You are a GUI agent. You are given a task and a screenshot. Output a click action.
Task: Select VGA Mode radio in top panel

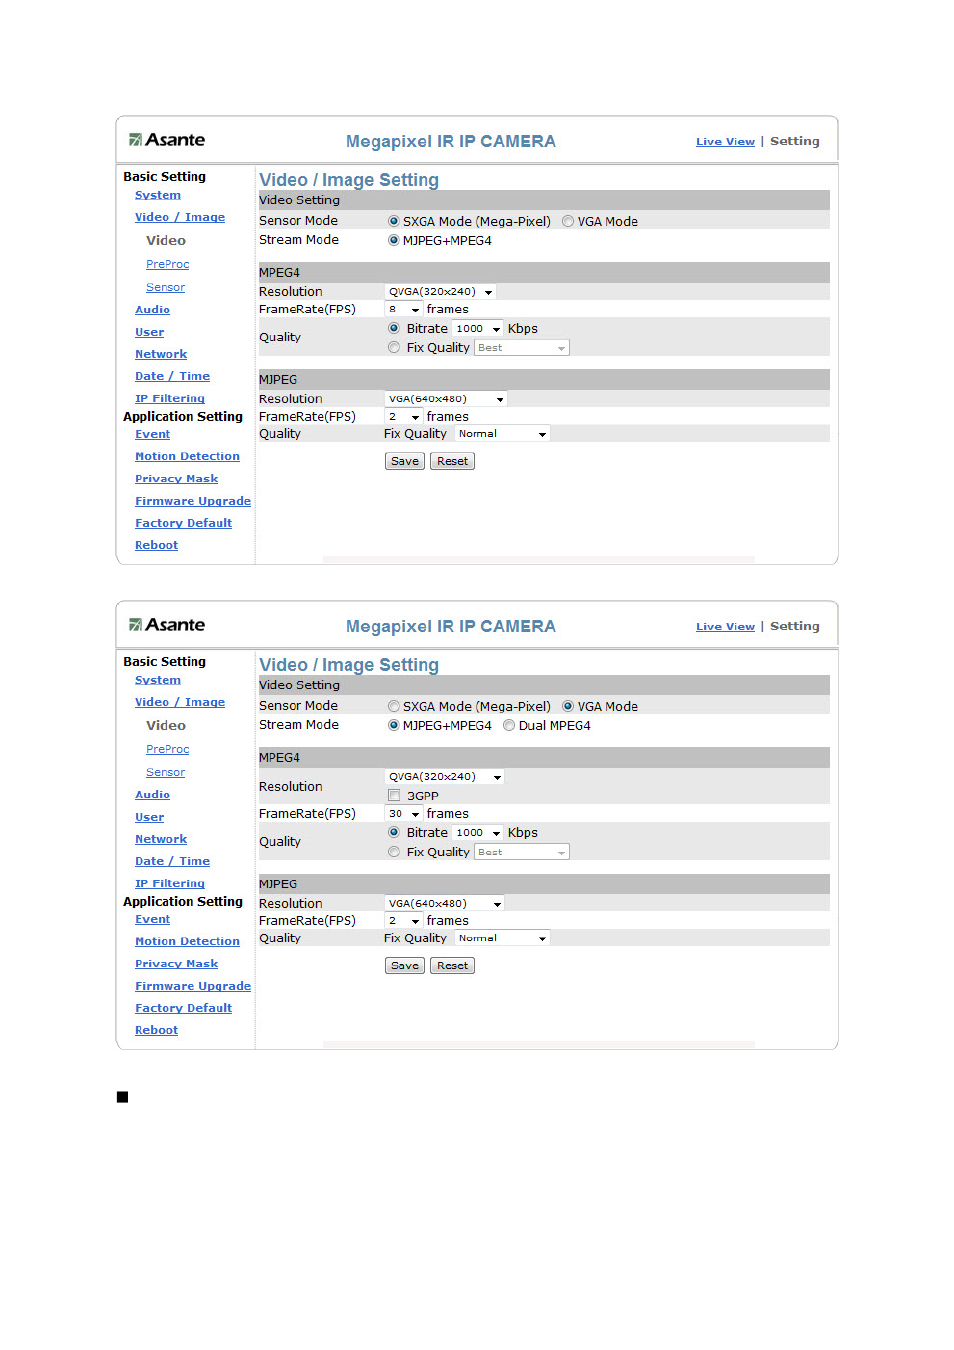(568, 222)
